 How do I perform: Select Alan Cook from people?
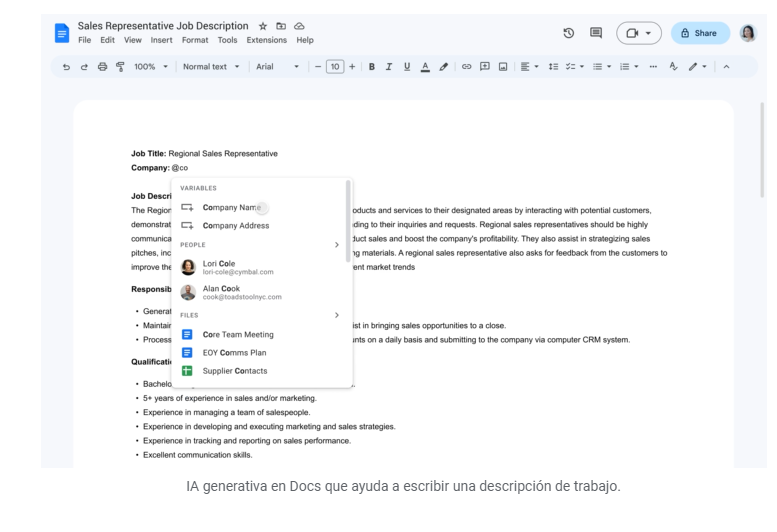click(x=262, y=292)
